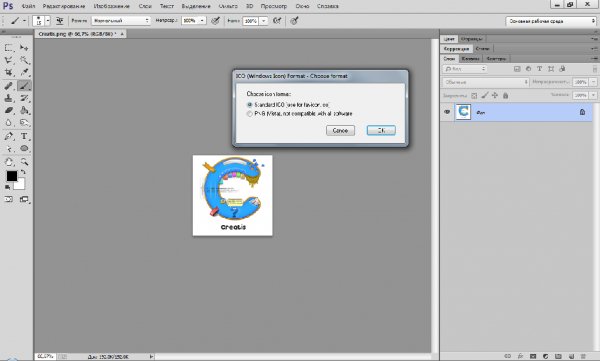This screenshot has width=600, height=361.
Task: Open the Файл menu
Action: (28, 6)
